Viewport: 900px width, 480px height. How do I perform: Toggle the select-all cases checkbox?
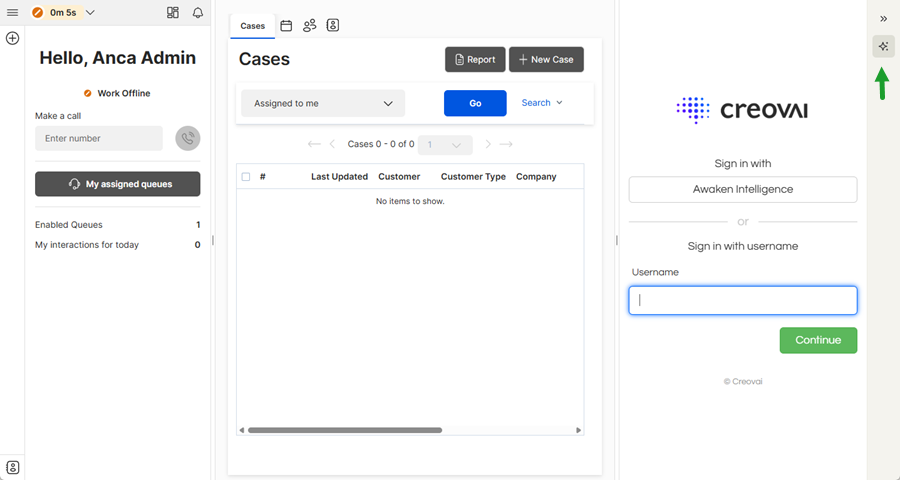246,177
